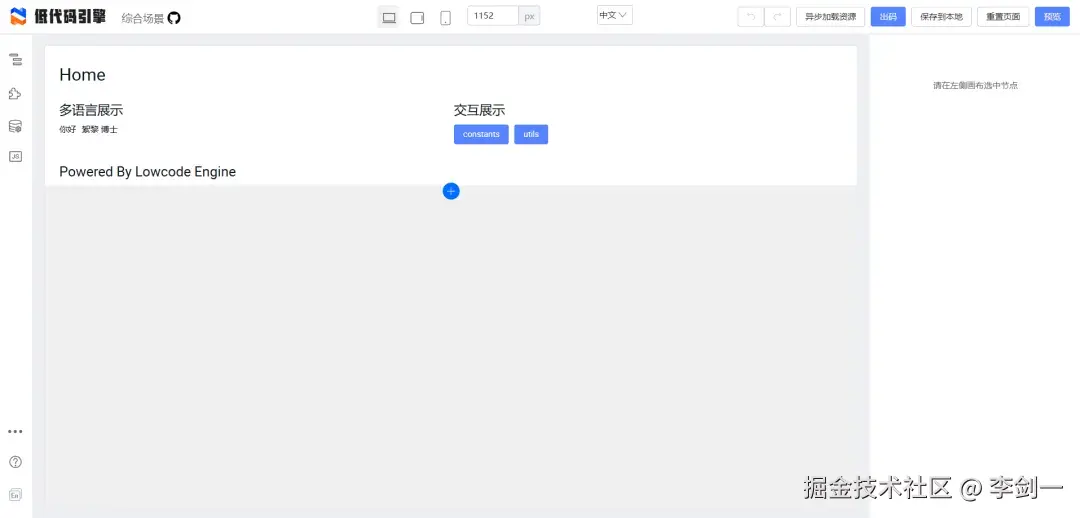Select the Powered By Lowcode Engine text

point(147,172)
